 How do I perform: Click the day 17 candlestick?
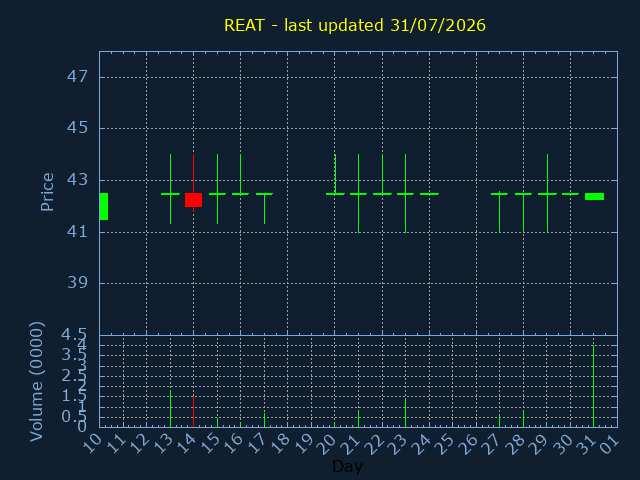tap(264, 208)
